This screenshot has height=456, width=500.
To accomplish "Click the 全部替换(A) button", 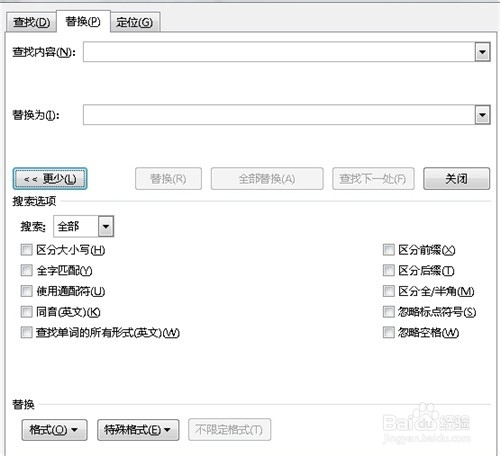I will (267, 179).
